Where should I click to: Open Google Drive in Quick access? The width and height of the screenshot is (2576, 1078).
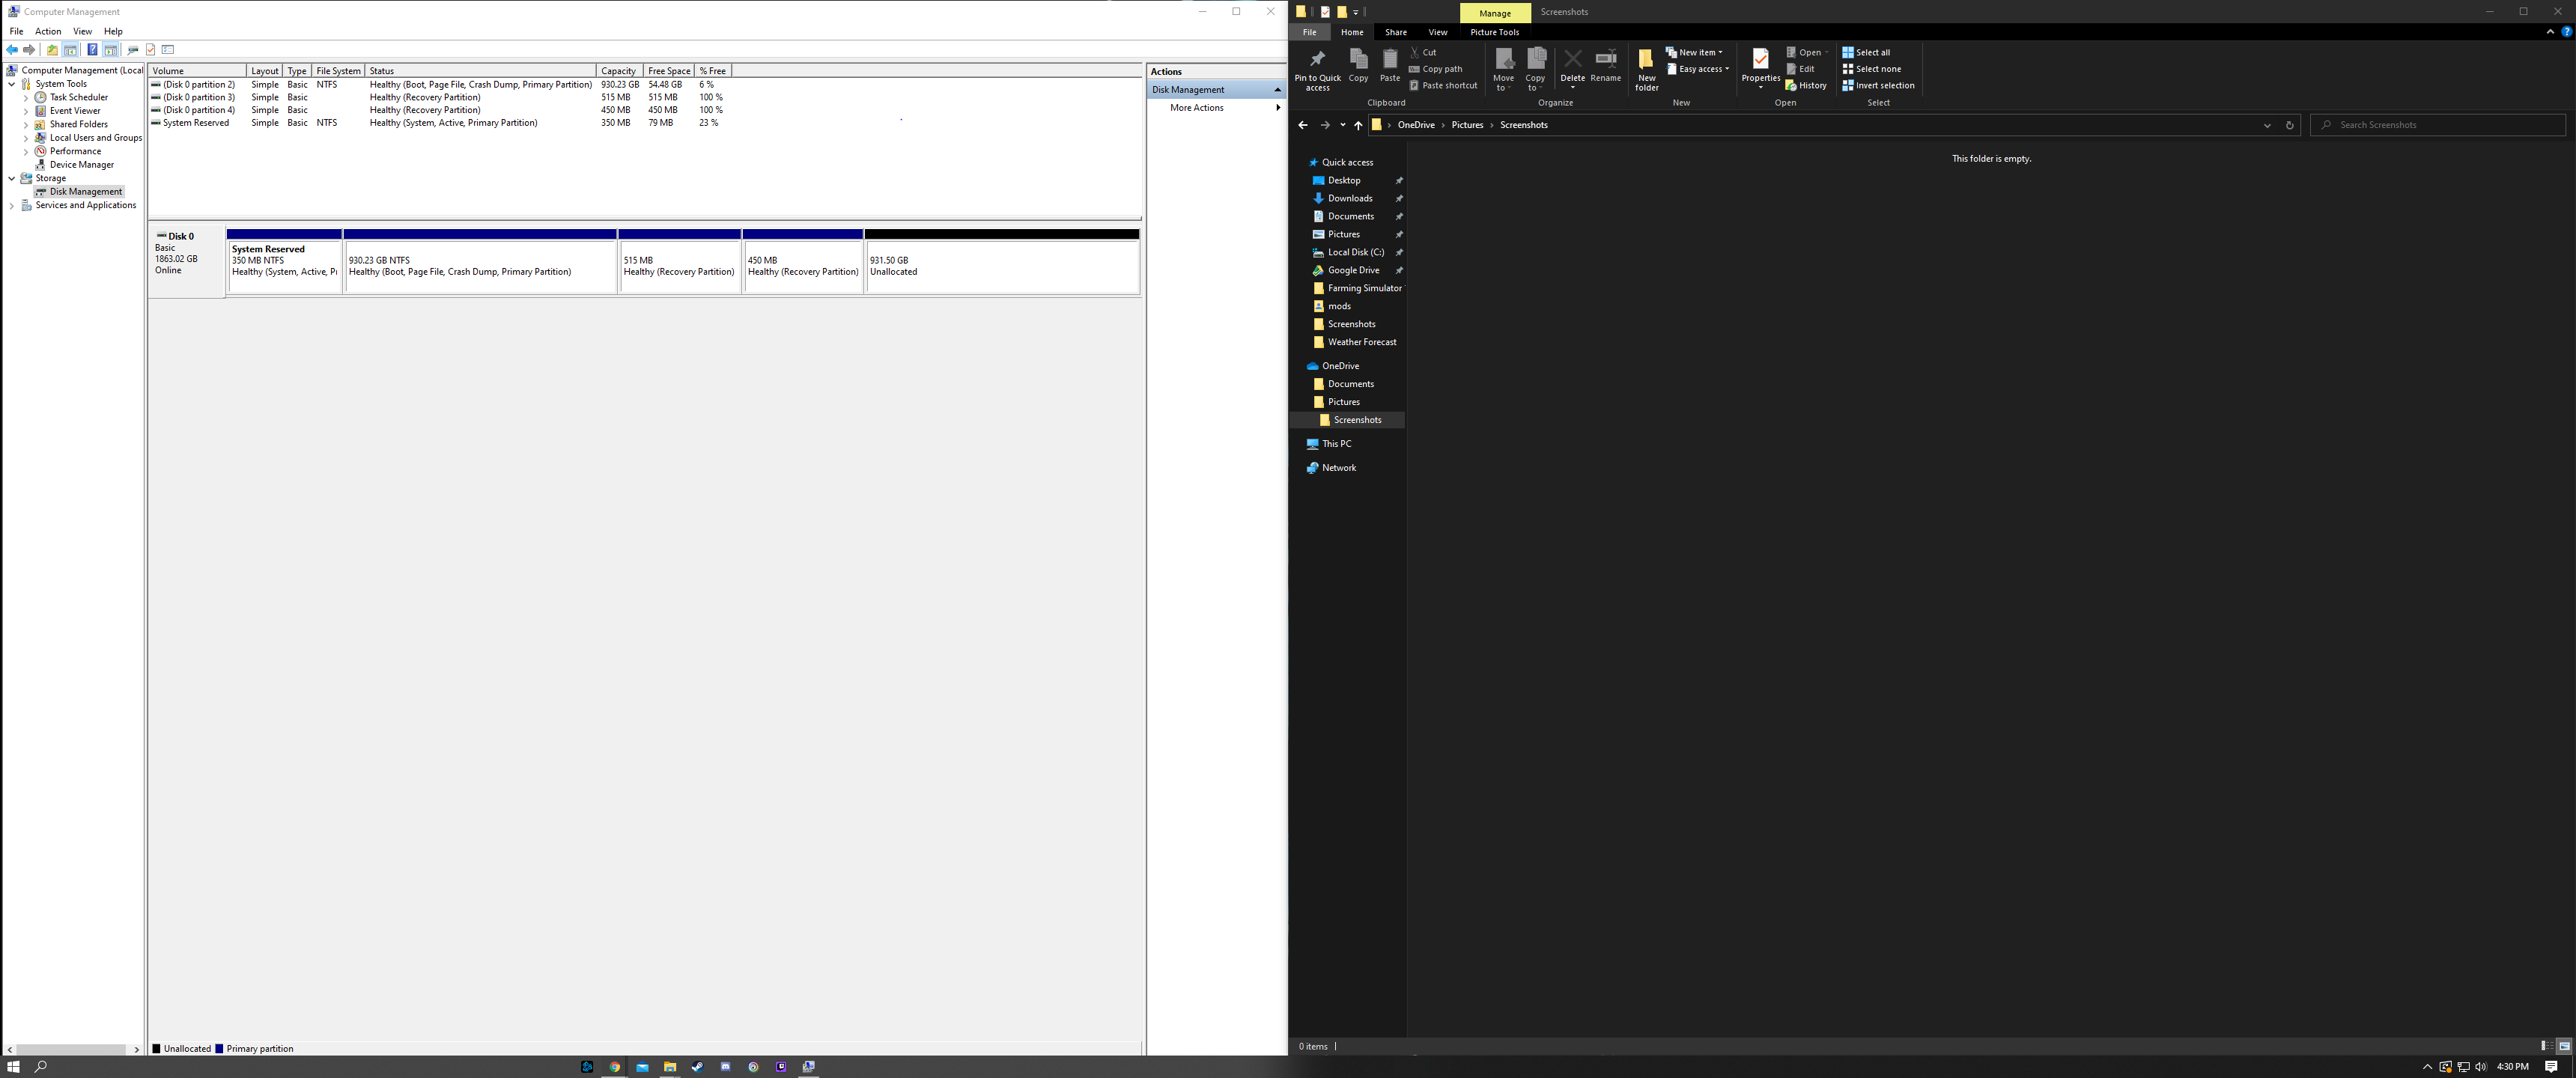point(1353,271)
